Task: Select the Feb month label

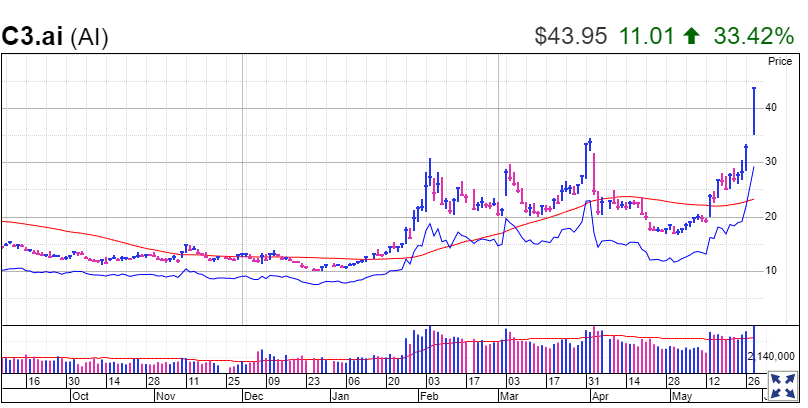Action: click(429, 397)
